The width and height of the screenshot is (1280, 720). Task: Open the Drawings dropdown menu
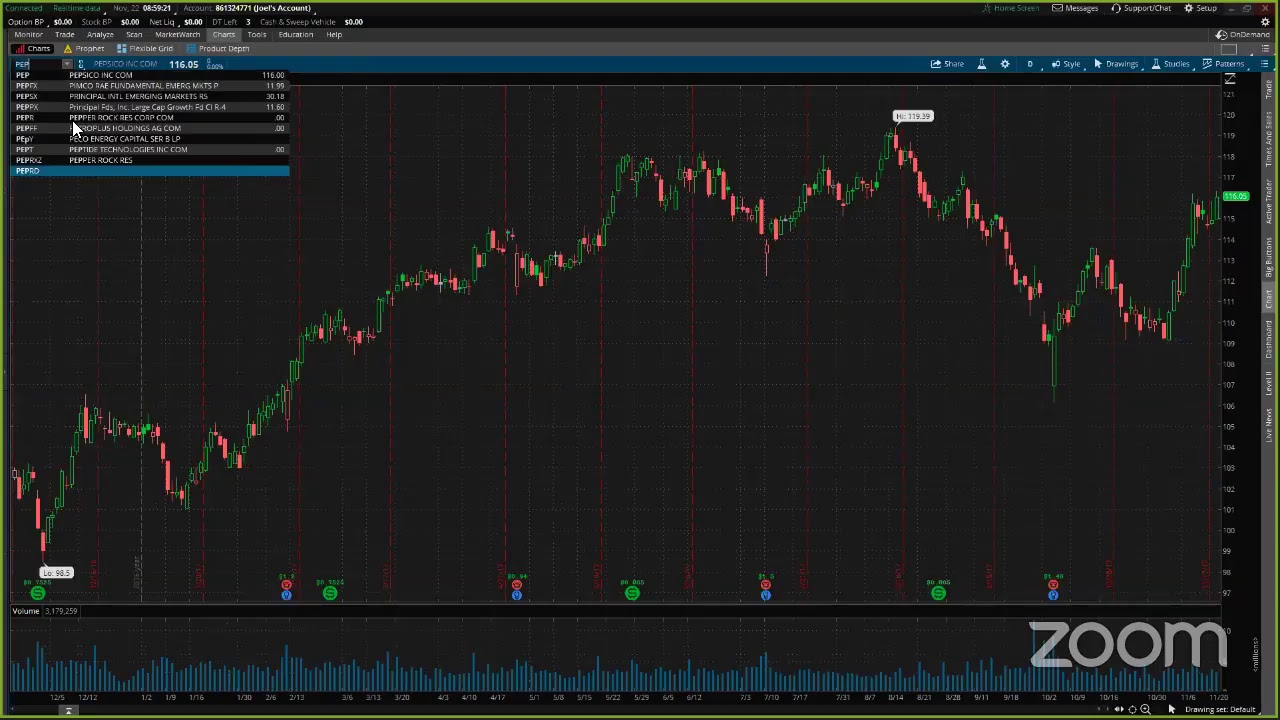(x=1116, y=64)
